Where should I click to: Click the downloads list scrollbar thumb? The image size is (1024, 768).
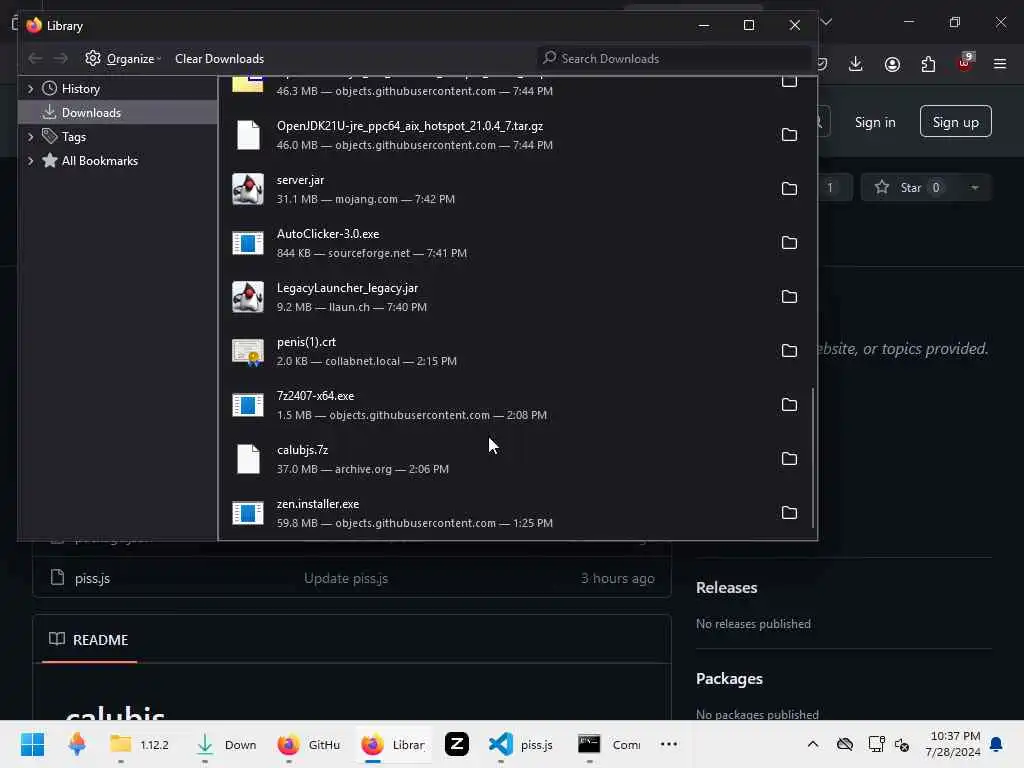point(812,457)
